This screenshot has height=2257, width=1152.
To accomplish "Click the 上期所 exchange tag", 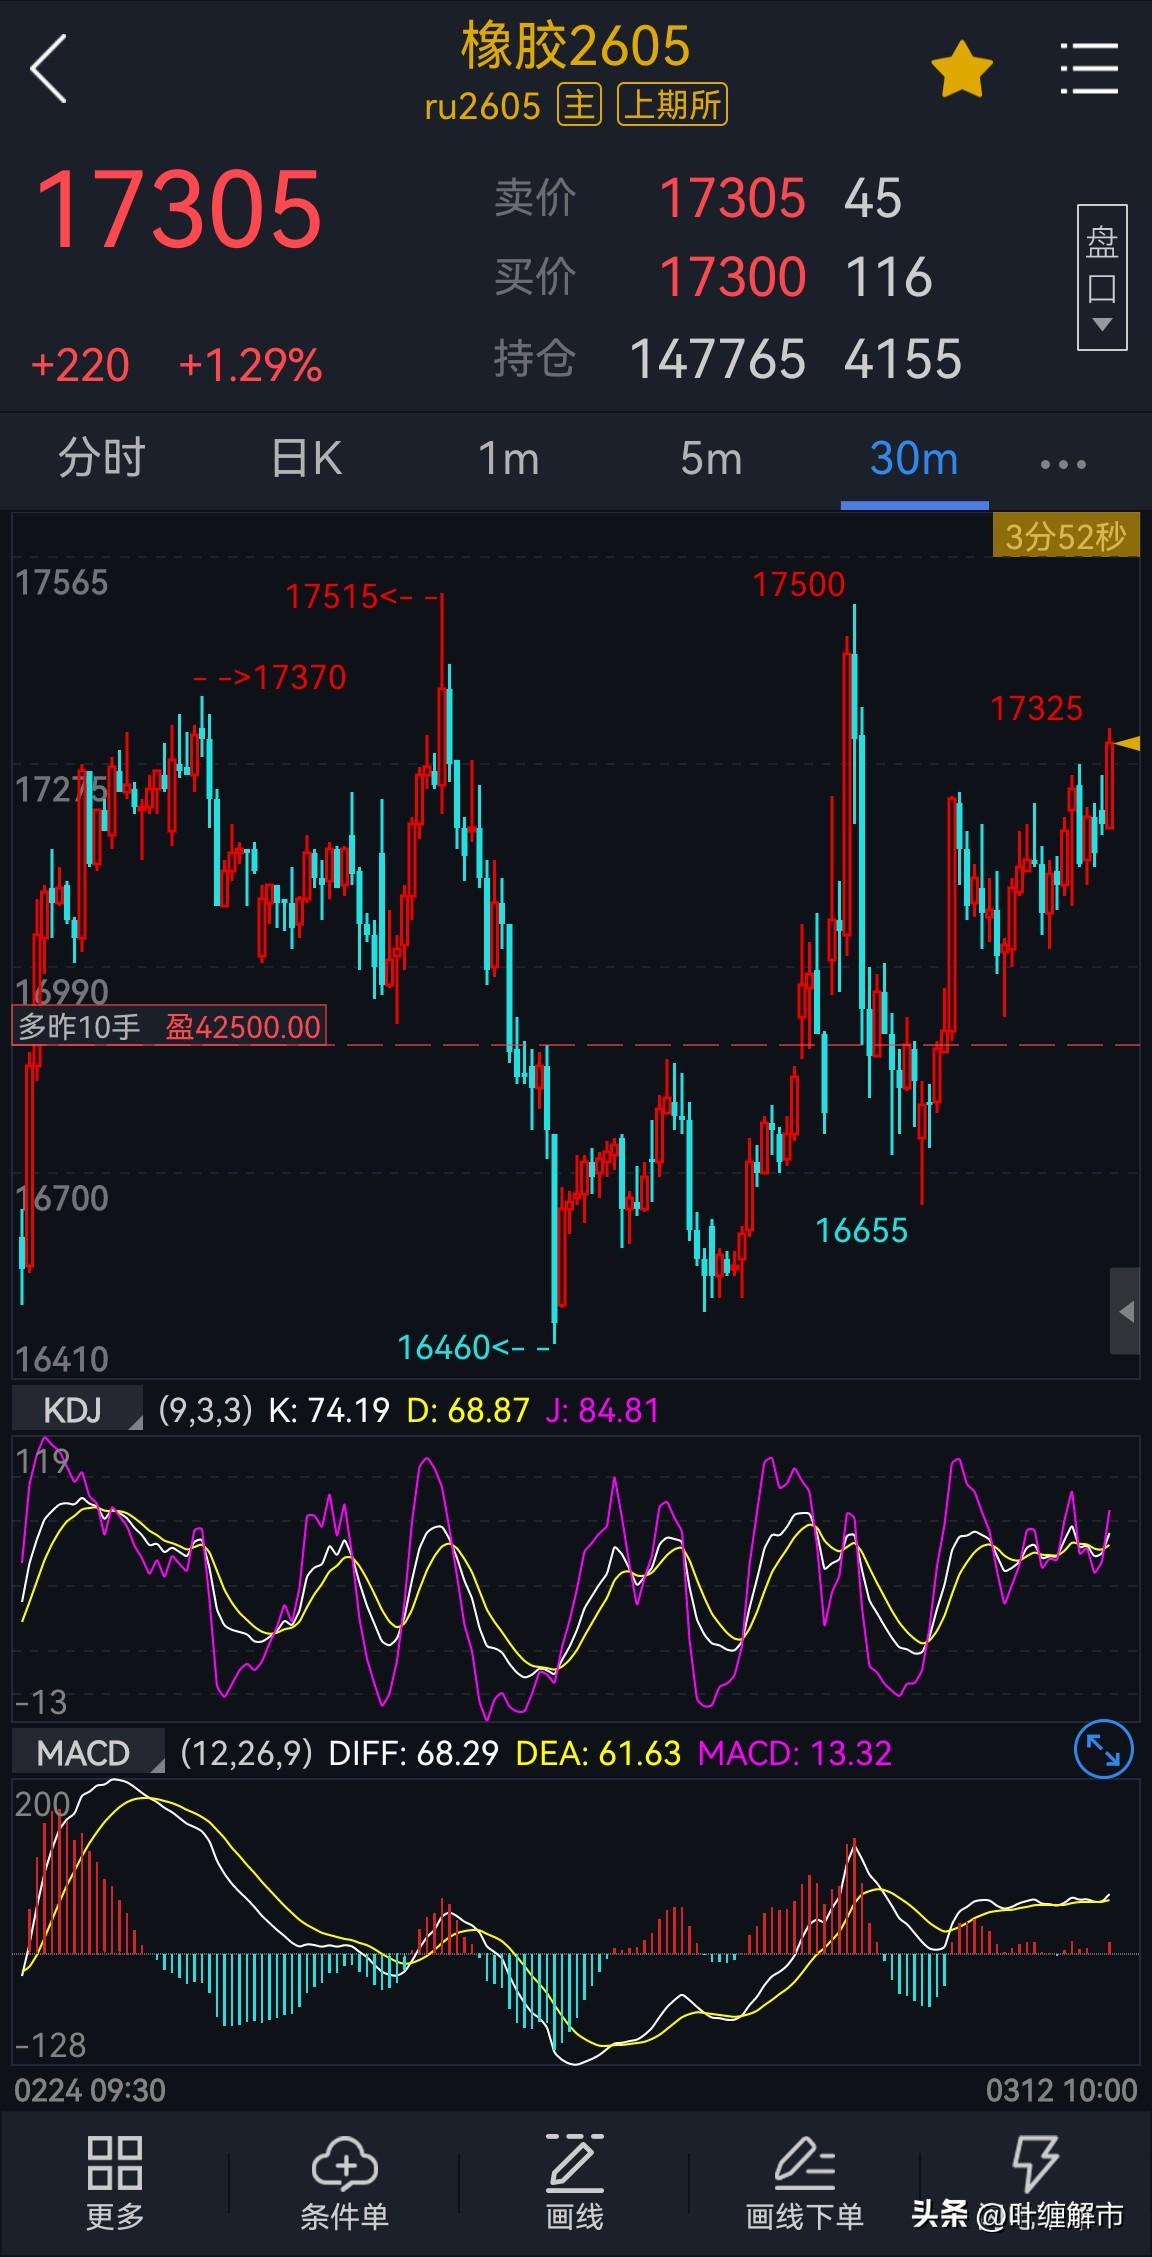I will coord(673,105).
